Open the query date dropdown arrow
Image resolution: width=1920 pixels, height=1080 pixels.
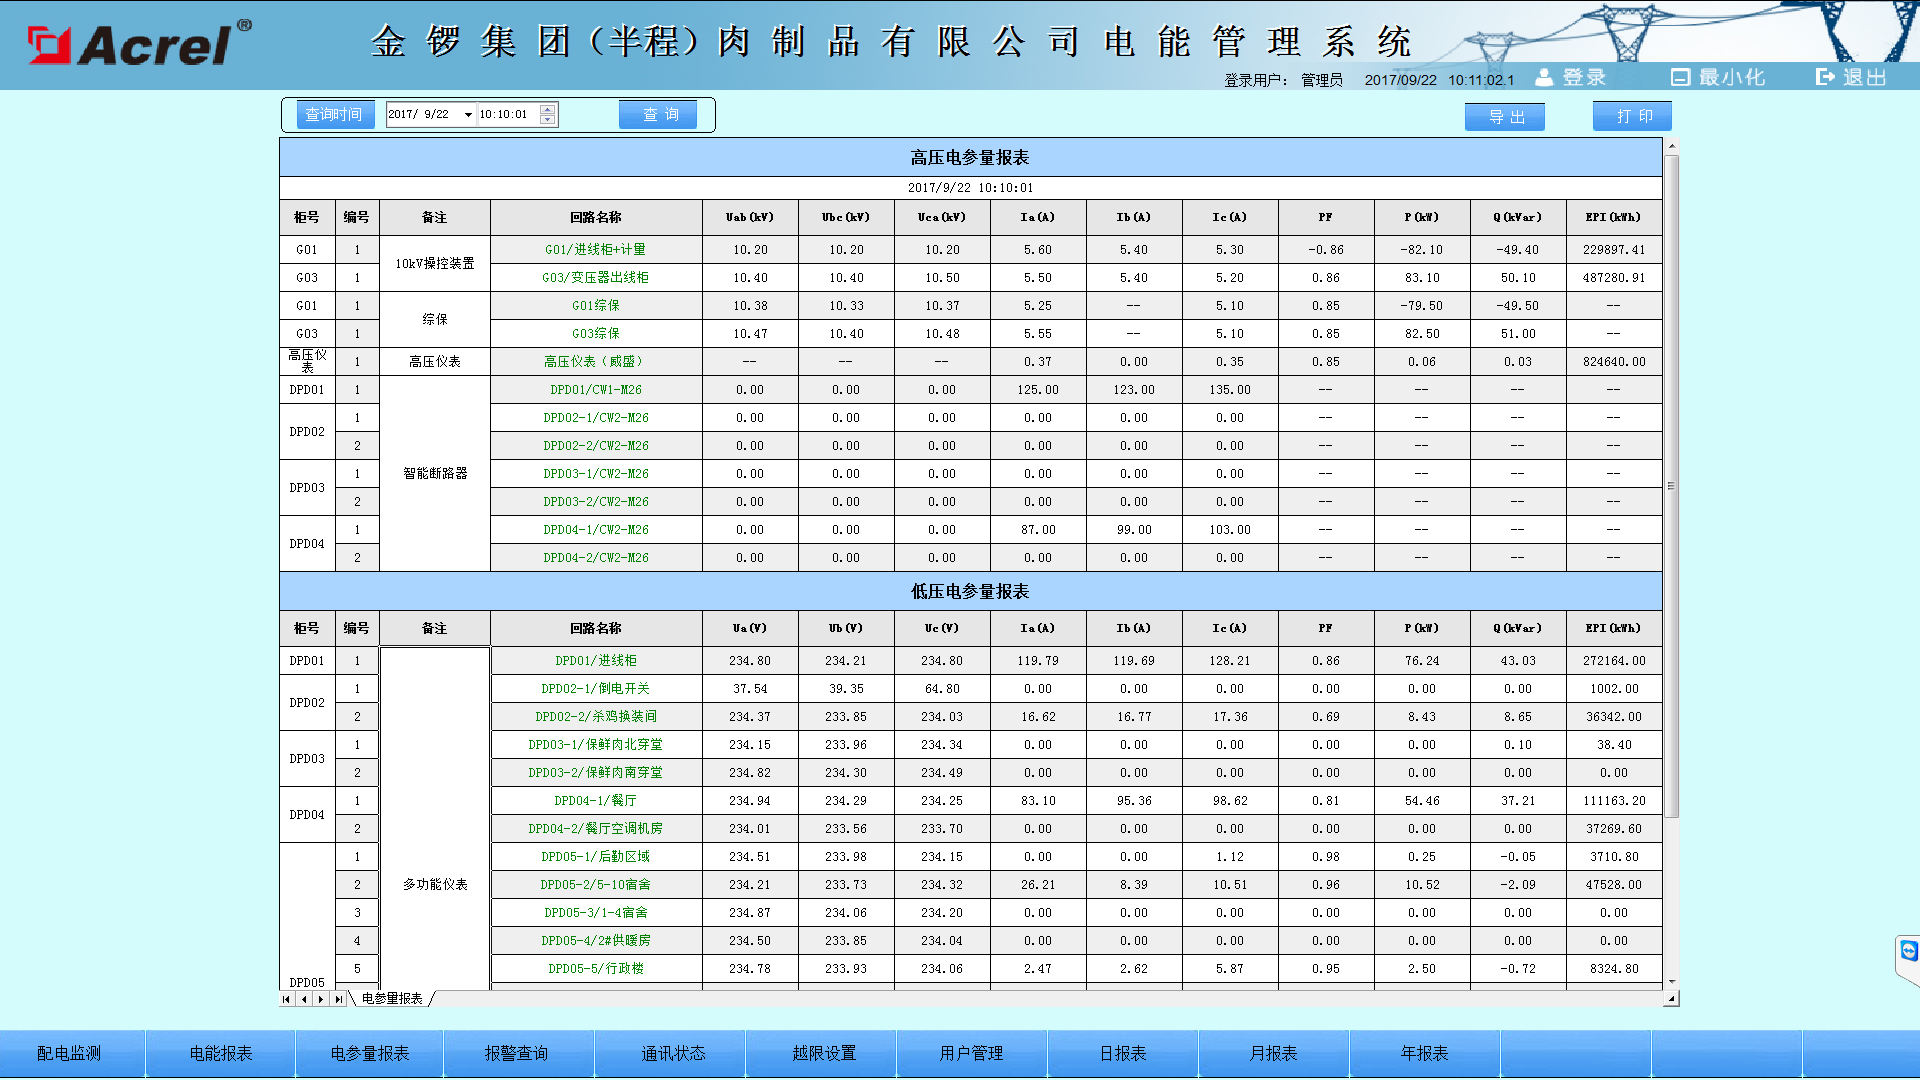click(467, 115)
